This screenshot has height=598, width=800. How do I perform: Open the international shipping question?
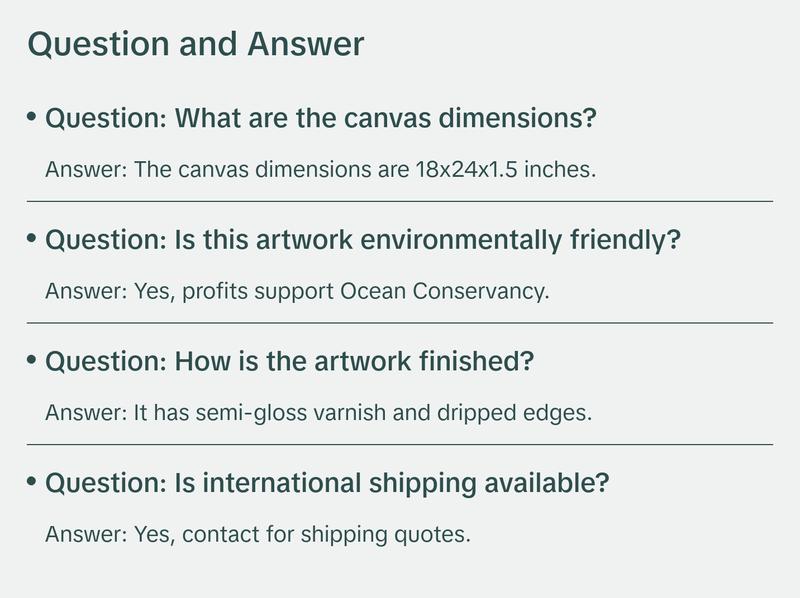[x=327, y=483]
